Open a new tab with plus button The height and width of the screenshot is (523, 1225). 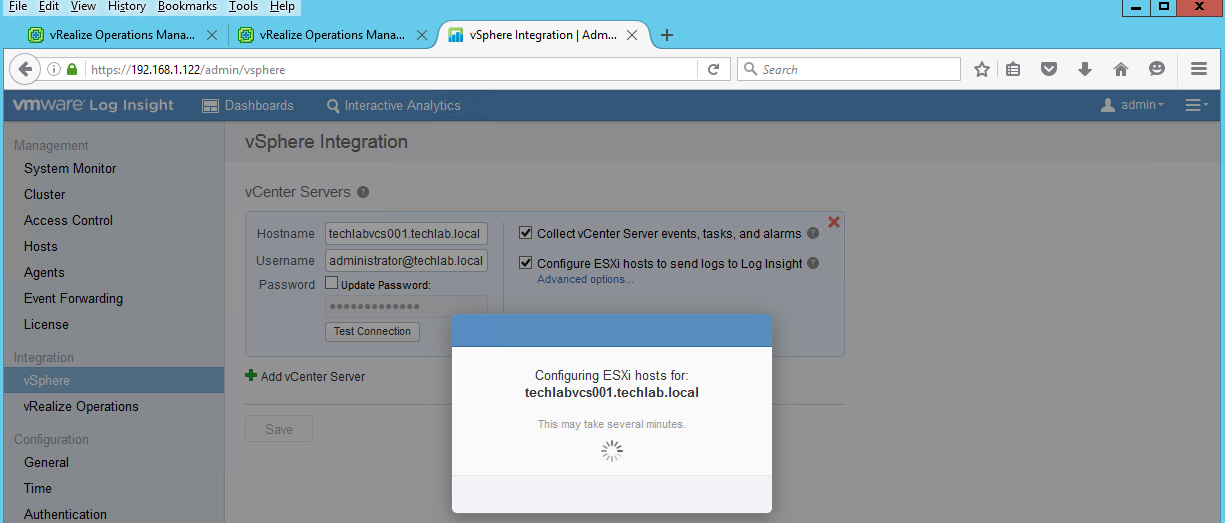pyautogui.click(x=667, y=35)
